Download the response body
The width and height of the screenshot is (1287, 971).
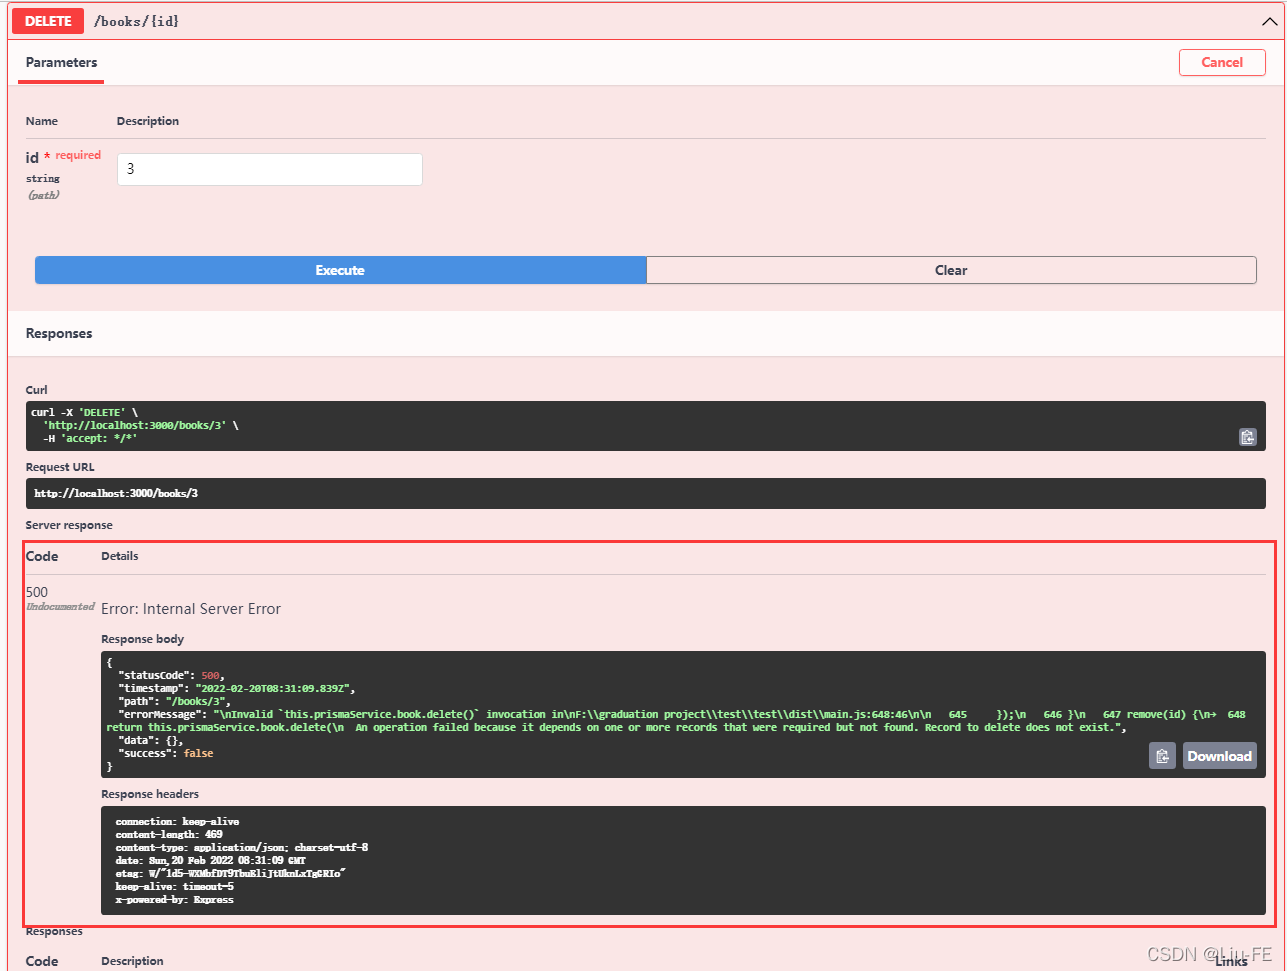point(1219,756)
